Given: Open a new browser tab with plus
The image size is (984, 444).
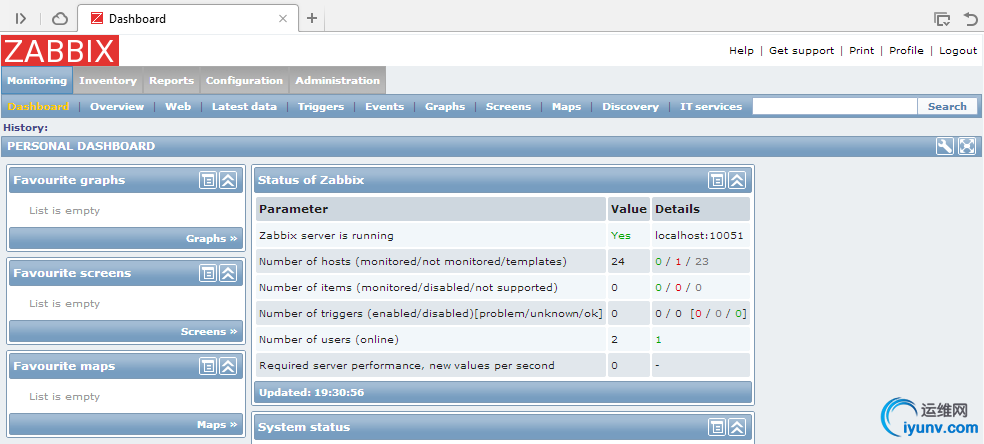Looking at the screenshot, I should [x=312, y=18].
